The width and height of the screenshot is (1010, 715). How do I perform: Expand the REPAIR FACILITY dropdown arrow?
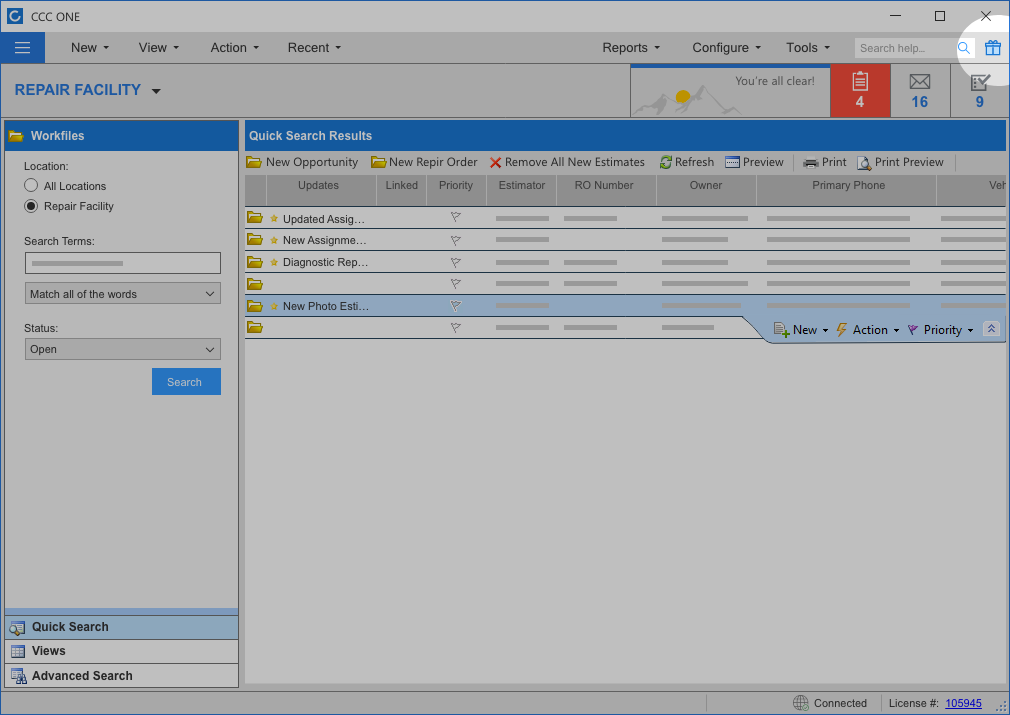(156, 91)
